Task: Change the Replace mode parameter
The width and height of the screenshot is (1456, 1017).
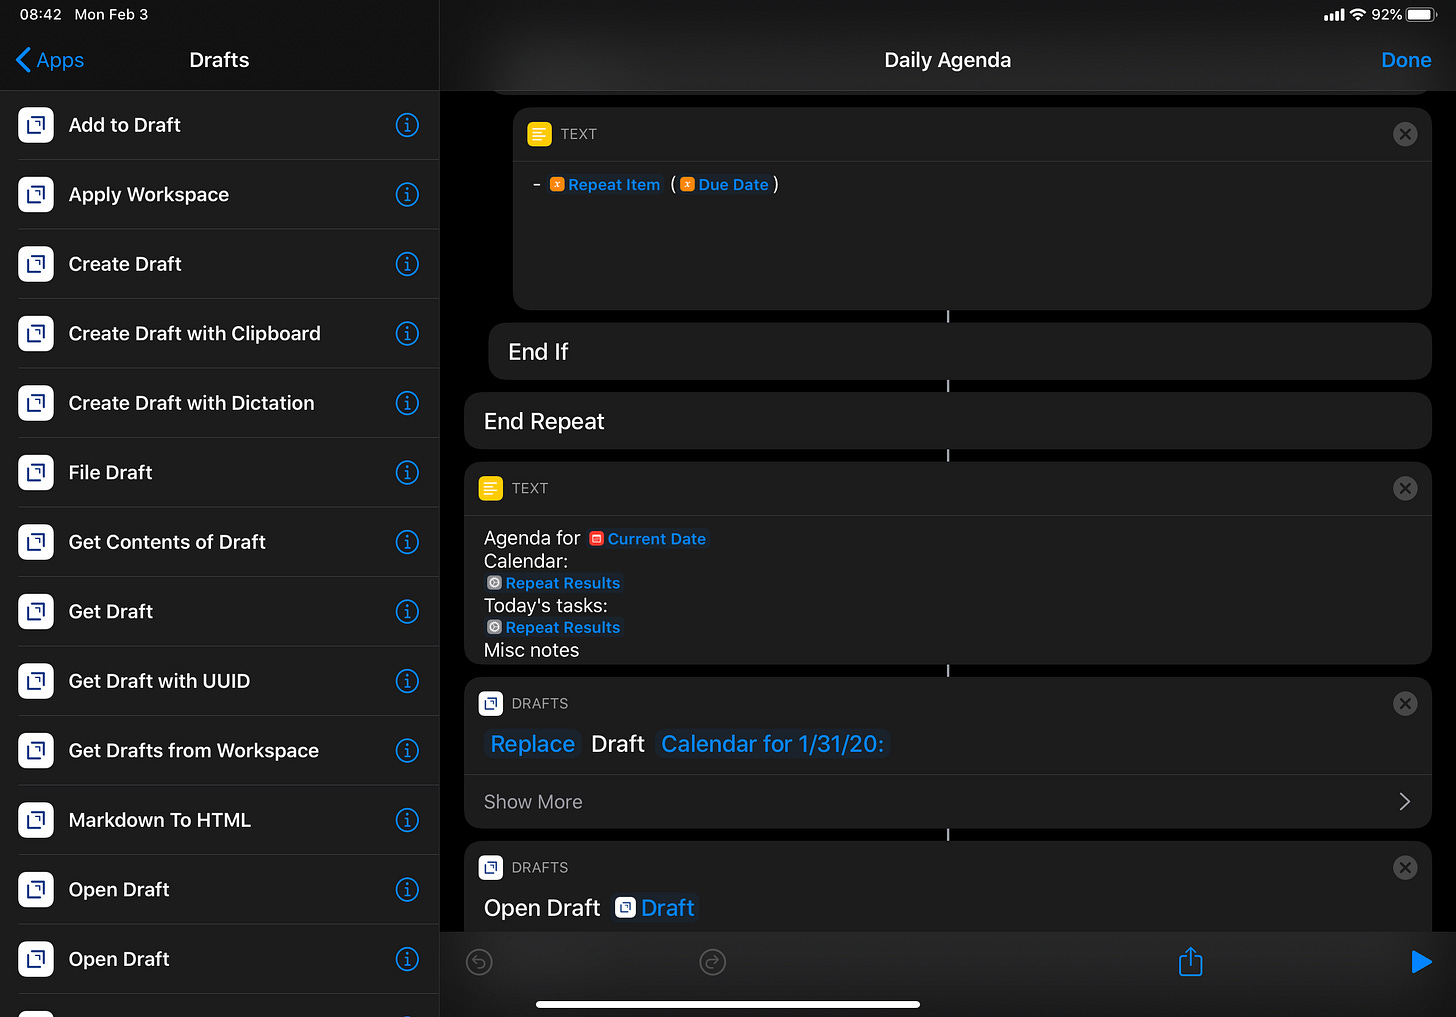Action: [x=533, y=744]
